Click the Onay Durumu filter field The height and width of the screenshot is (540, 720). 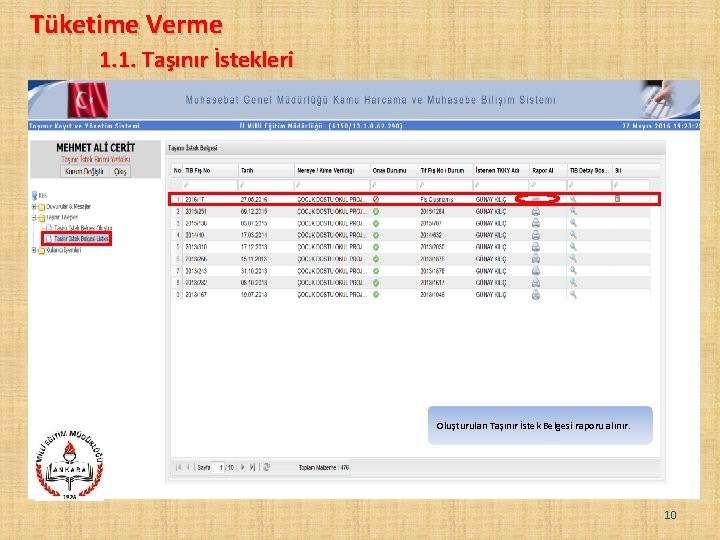[394, 185]
